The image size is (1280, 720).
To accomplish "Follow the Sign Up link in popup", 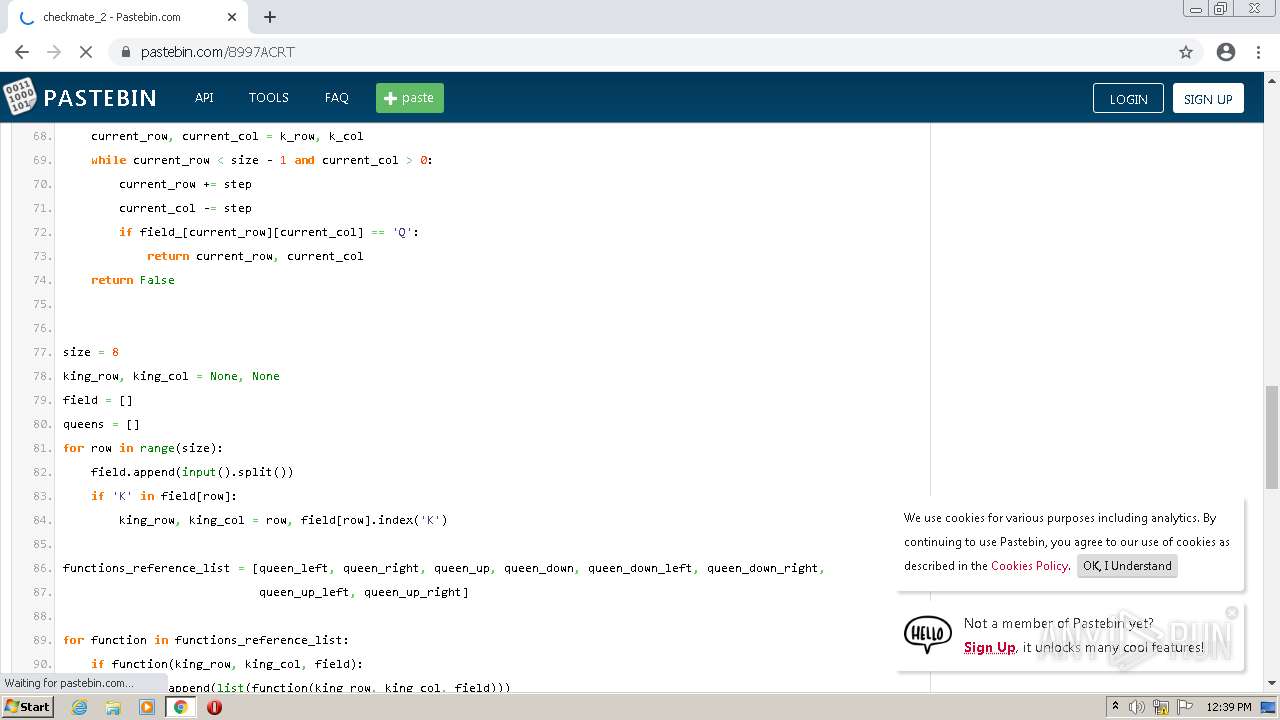I will [989, 647].
